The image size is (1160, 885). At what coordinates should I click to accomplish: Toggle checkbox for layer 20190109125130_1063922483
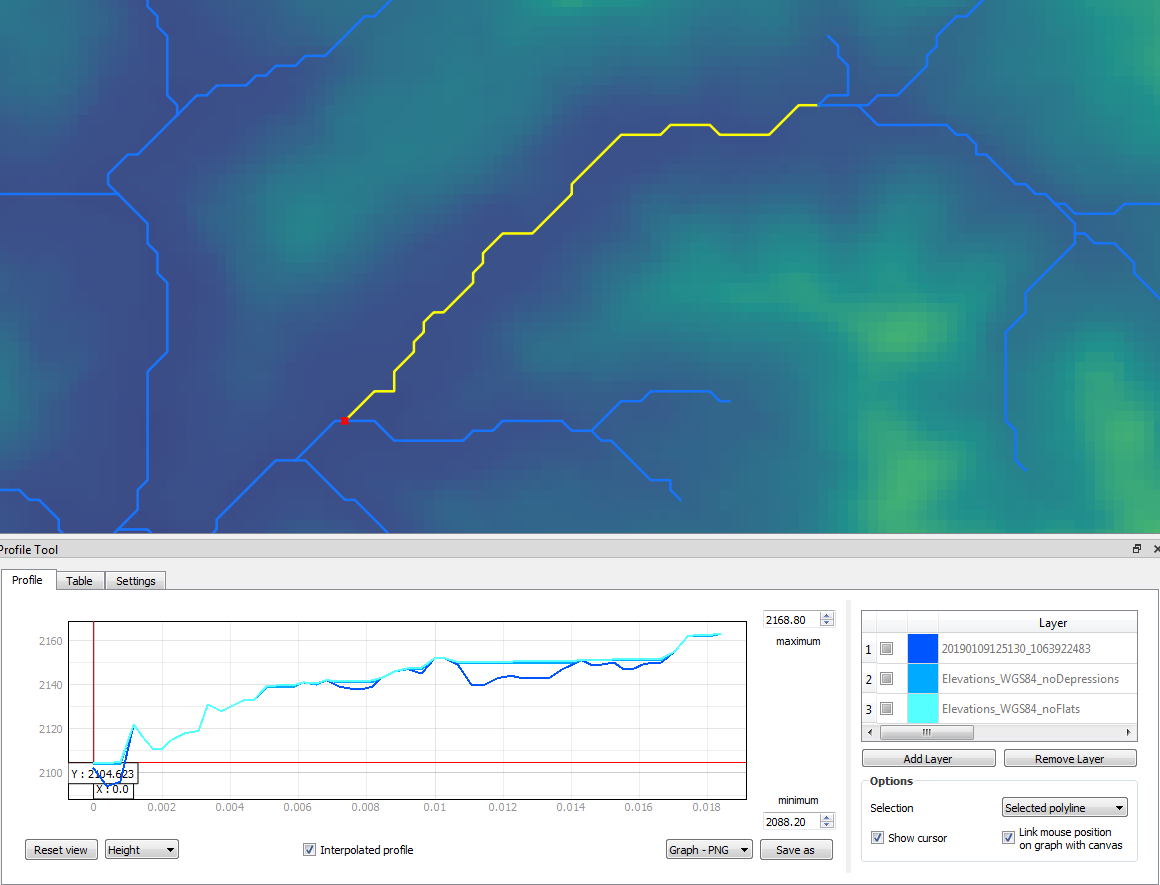point(886,649)
